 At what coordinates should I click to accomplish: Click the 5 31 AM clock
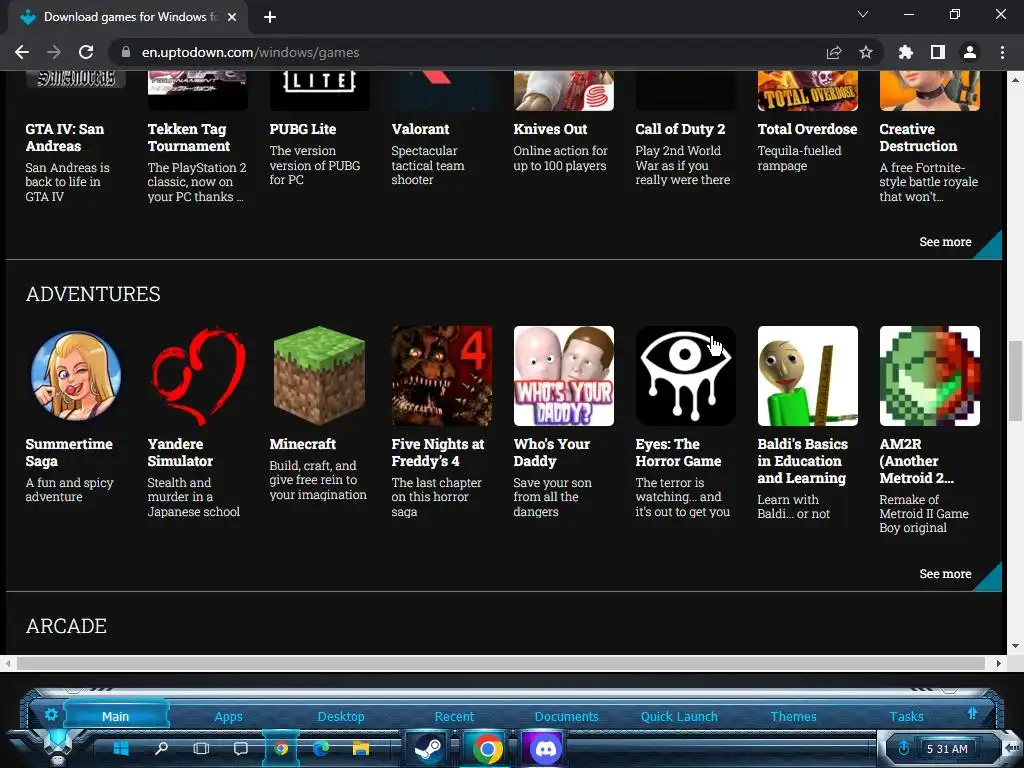pyautogui.click(x=947, y=749)
